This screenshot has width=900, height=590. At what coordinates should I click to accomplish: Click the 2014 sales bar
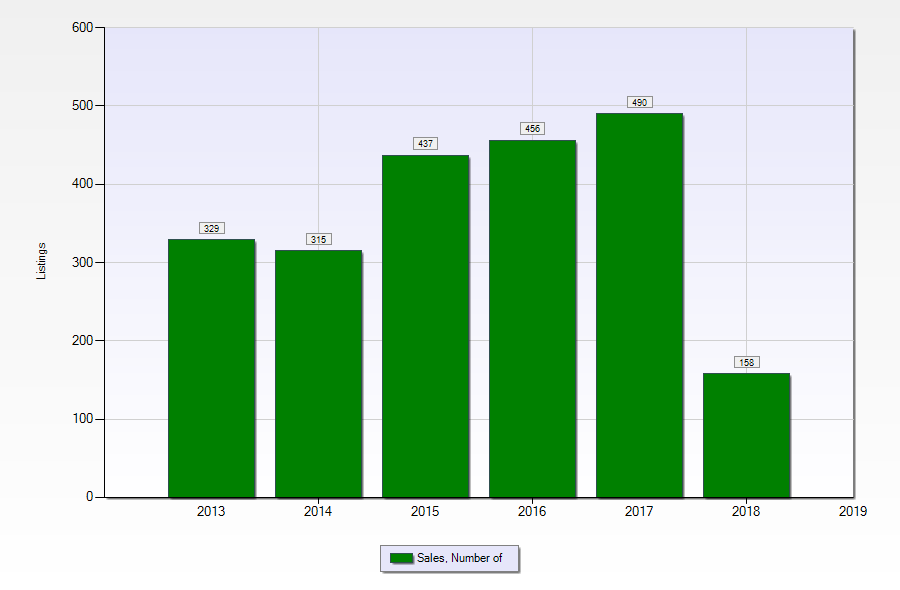(x=319, y=374)
